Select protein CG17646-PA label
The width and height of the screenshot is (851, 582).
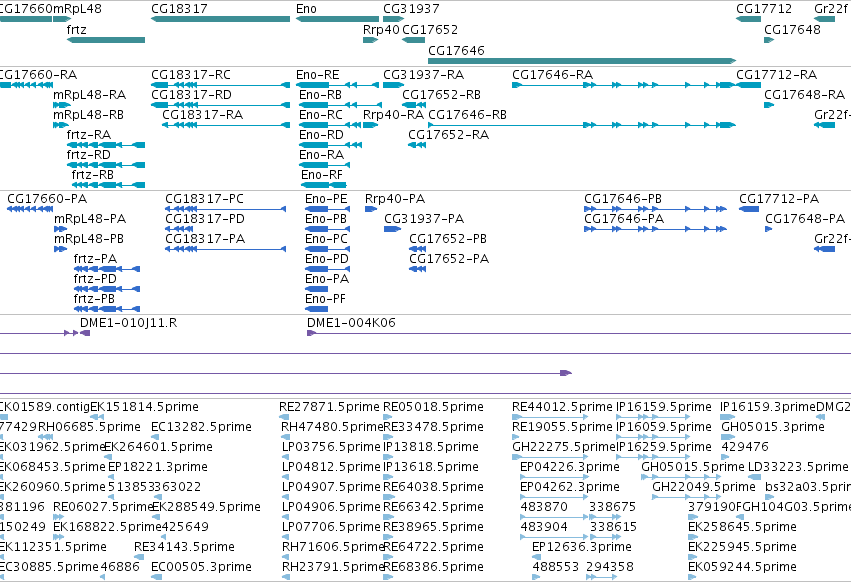click(x=624, y=219)
